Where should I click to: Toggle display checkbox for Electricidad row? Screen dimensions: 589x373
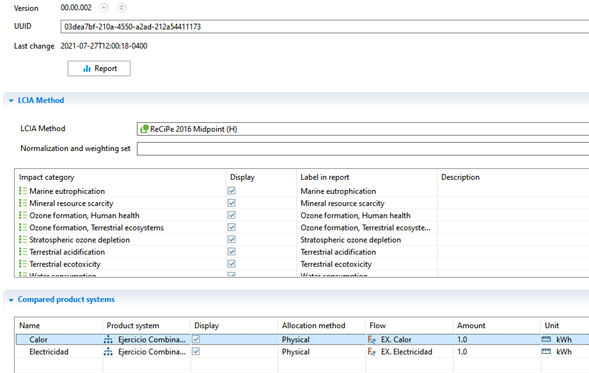[196, 351]
